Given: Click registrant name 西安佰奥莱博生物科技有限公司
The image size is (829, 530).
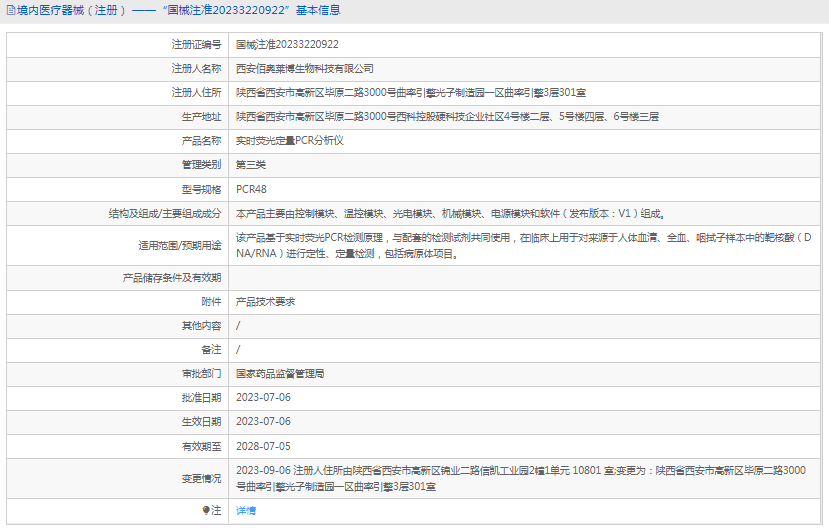Looking at the screenshot, I should [305, 69].
